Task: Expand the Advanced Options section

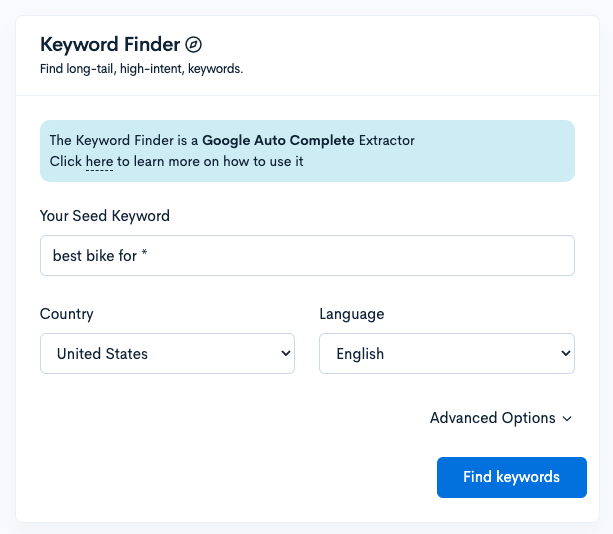Action: pos(493,418)
